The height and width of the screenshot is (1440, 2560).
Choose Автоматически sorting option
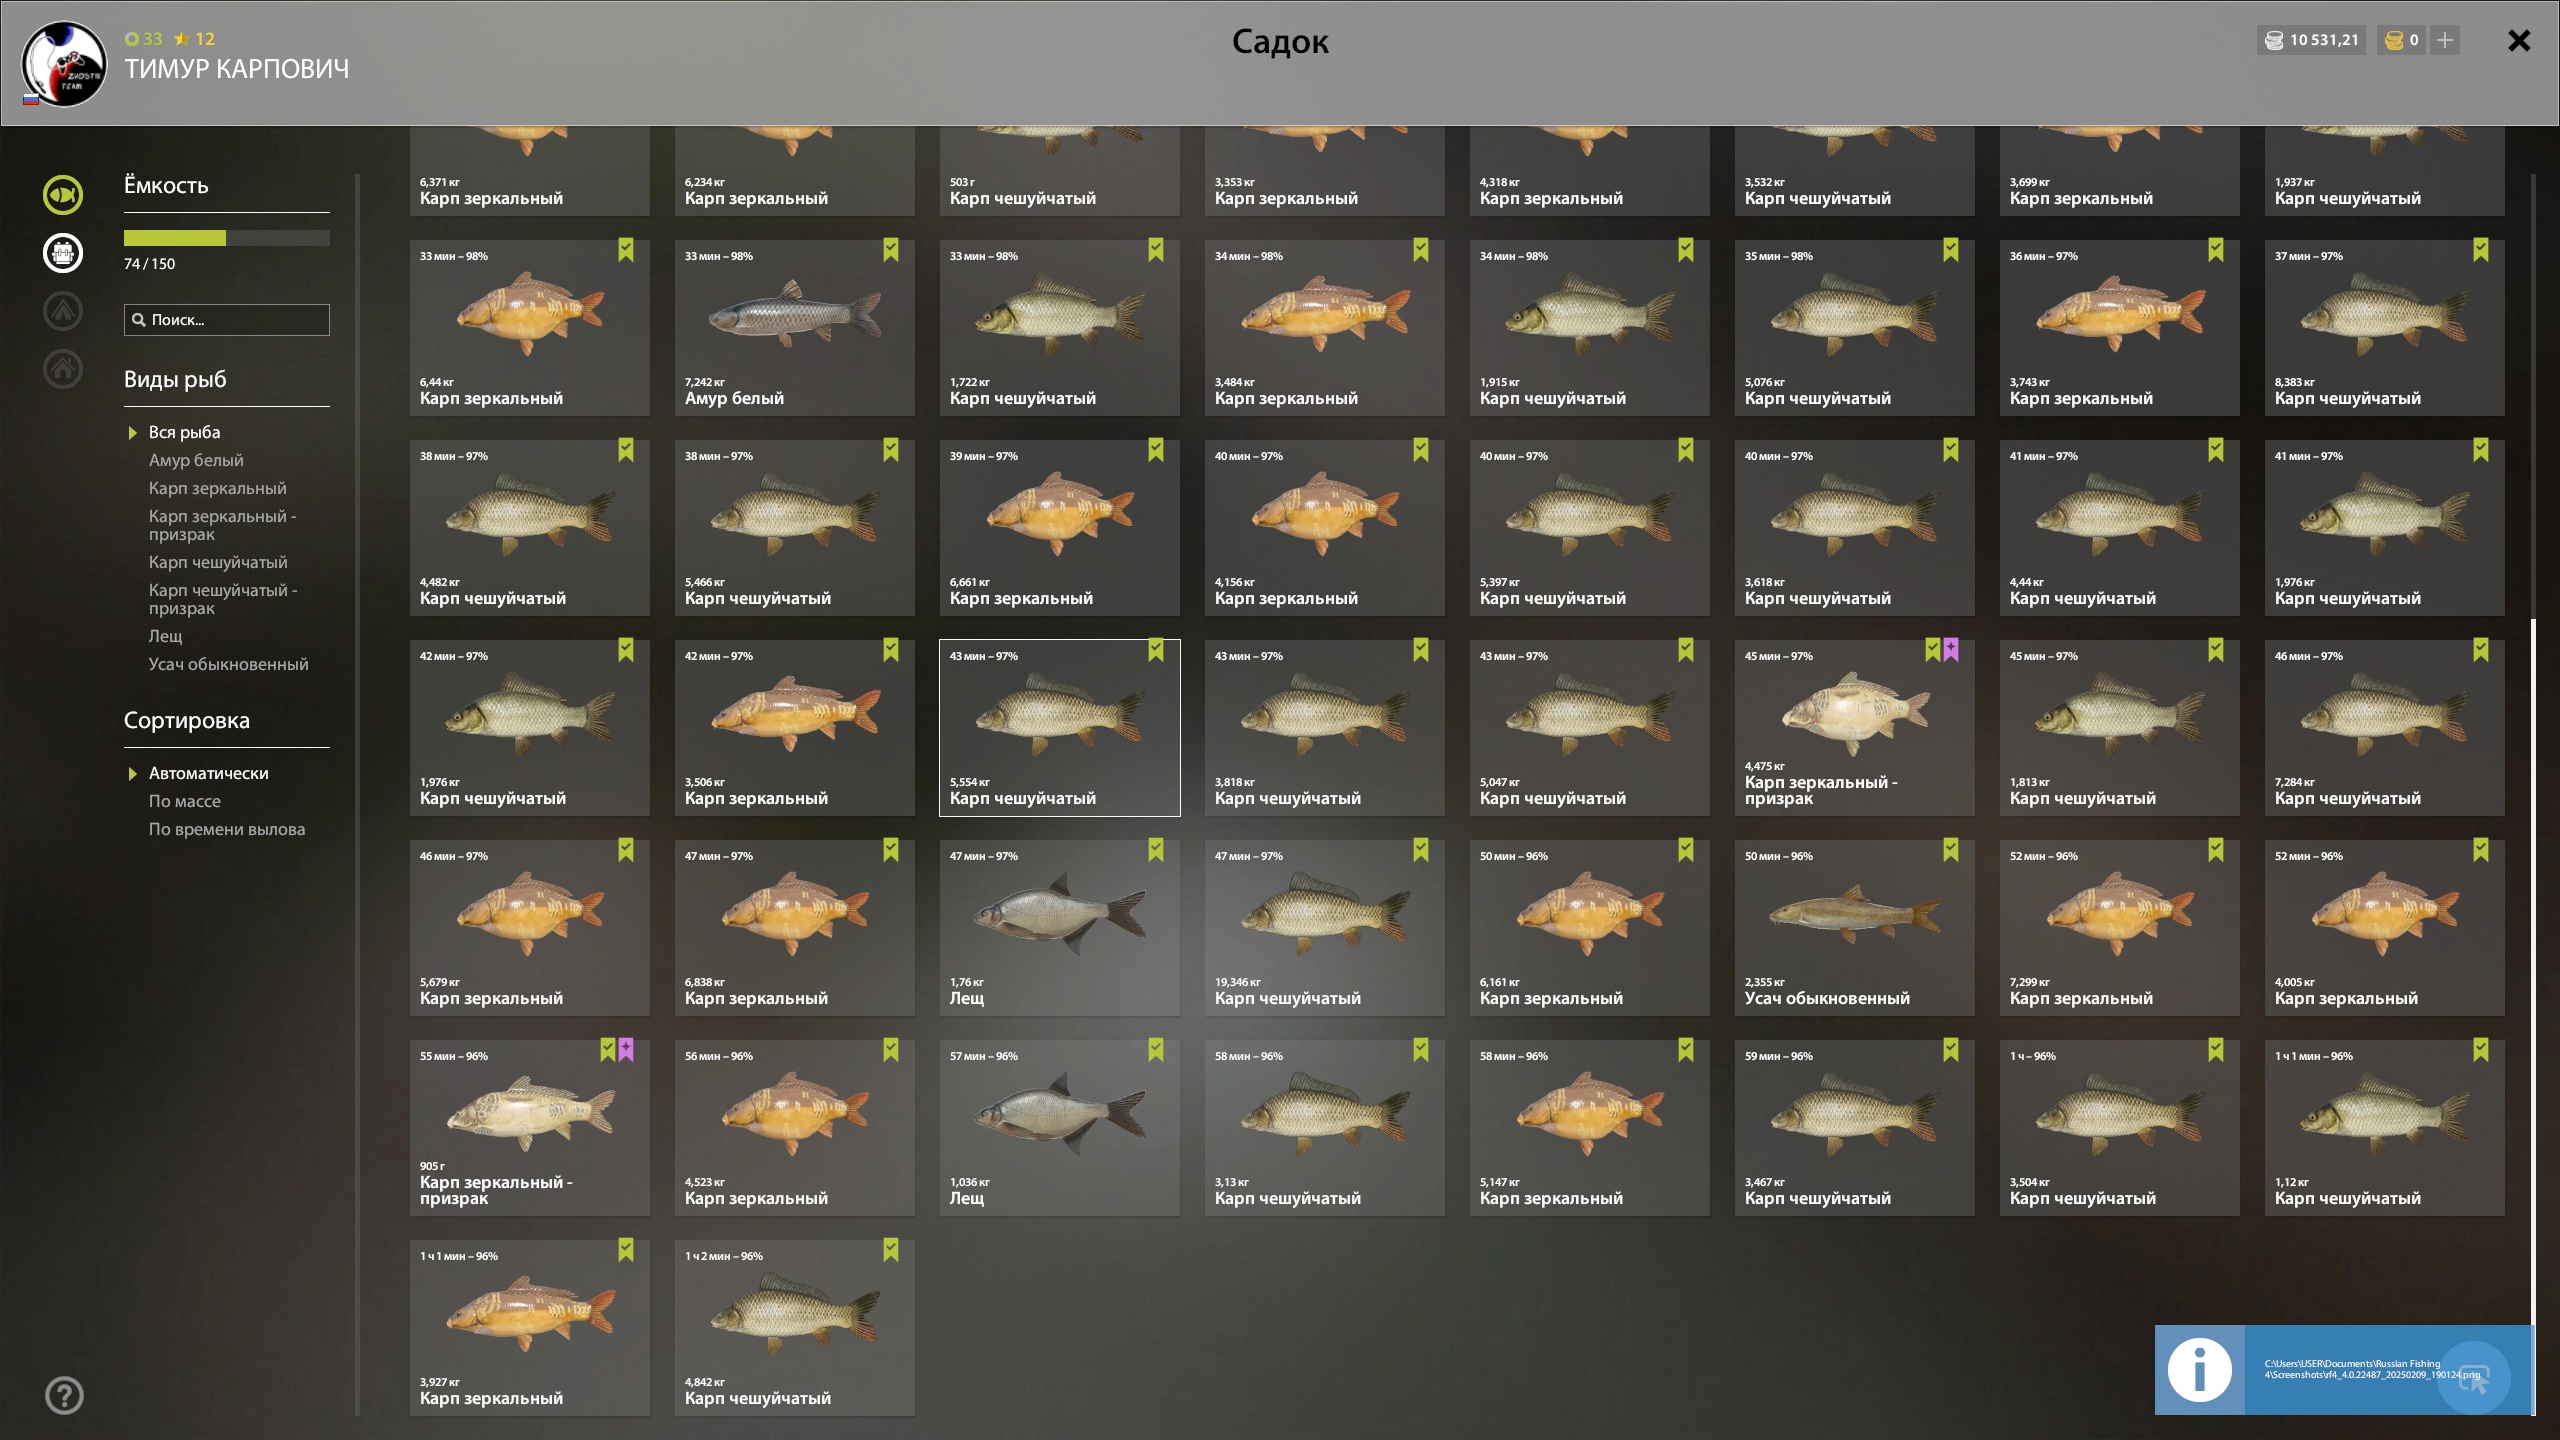208,773
